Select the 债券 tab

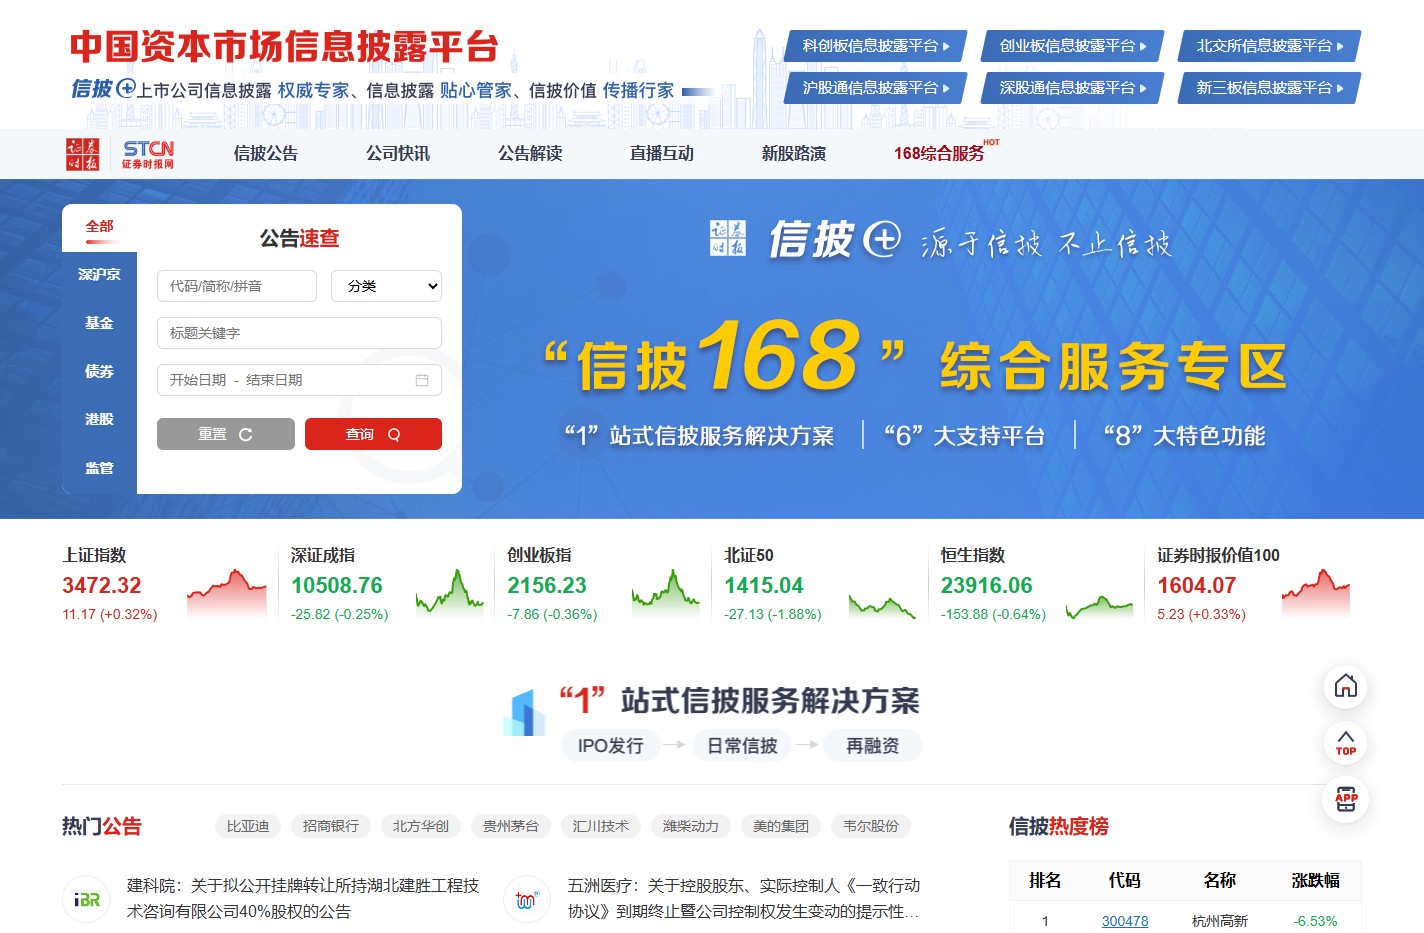tap(99, 371)
